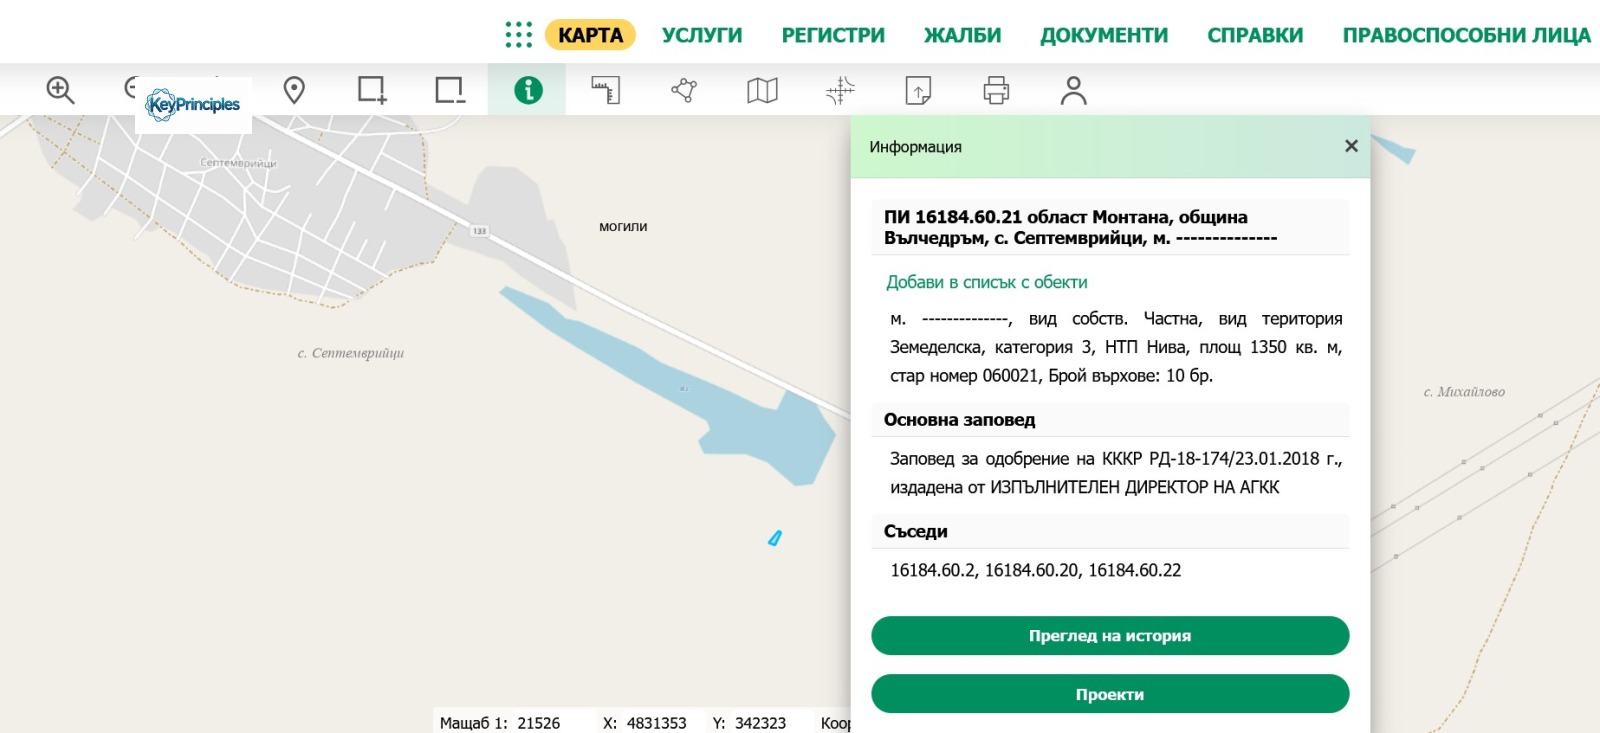The width and height of the screenshot is (1600, 733).
Task: Toggle the green information tool
Action: coord(528,90)
